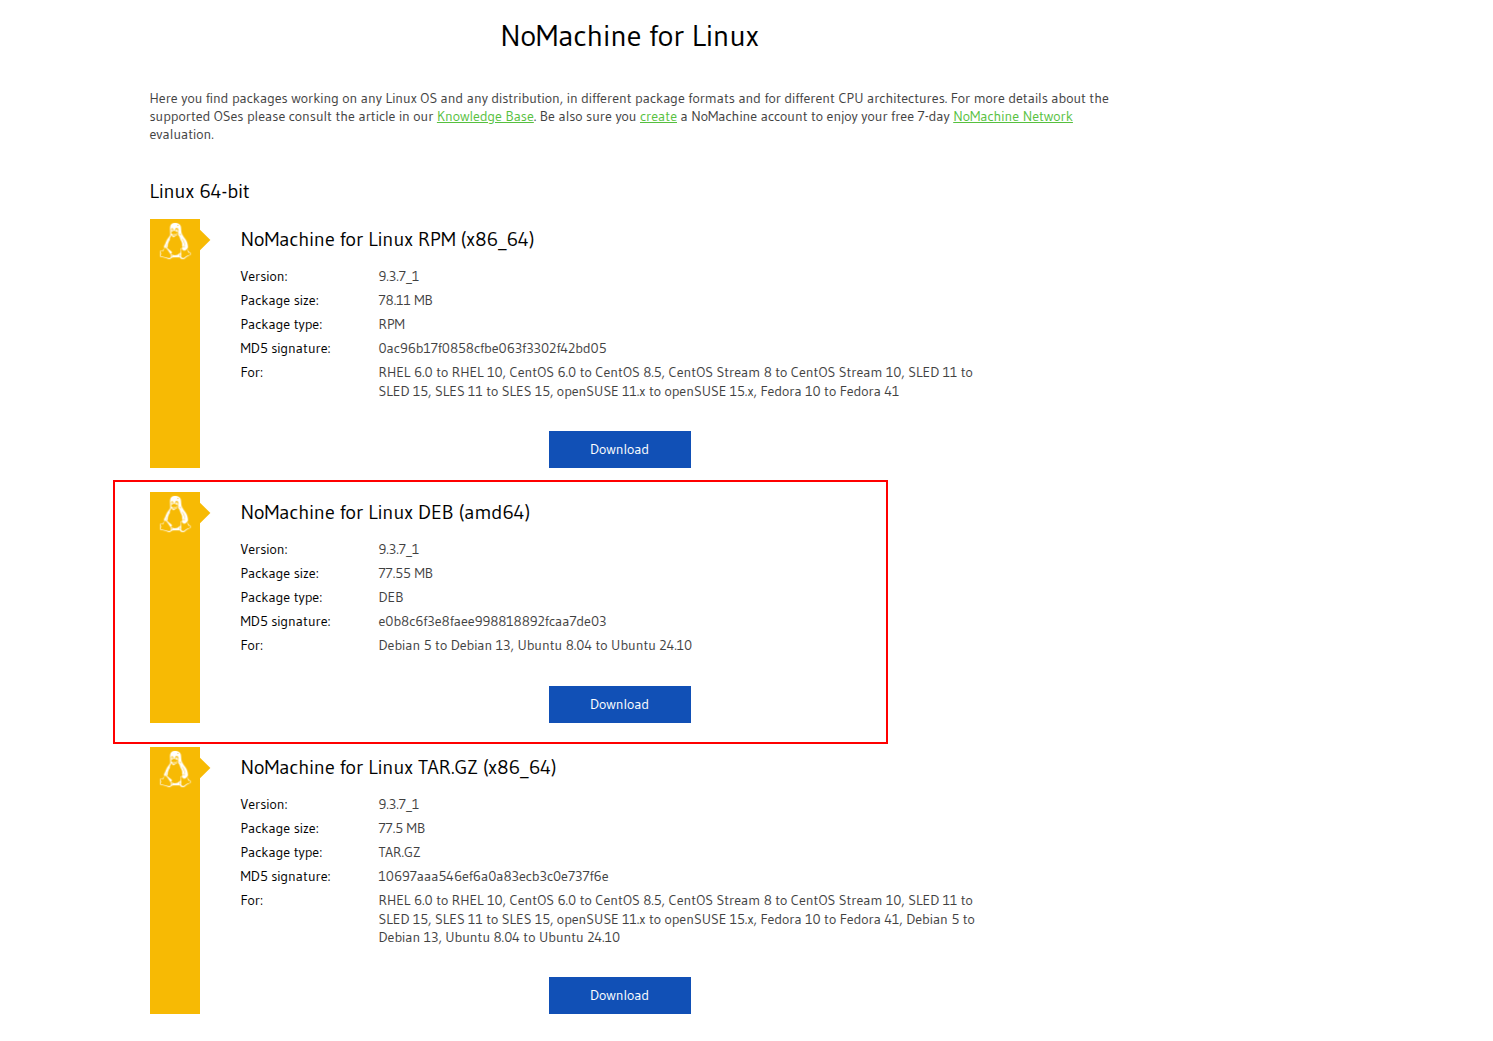This screenshot has height=1041, width=1493.
Task: Click the package type value DEB
Action: pos(391,598)
